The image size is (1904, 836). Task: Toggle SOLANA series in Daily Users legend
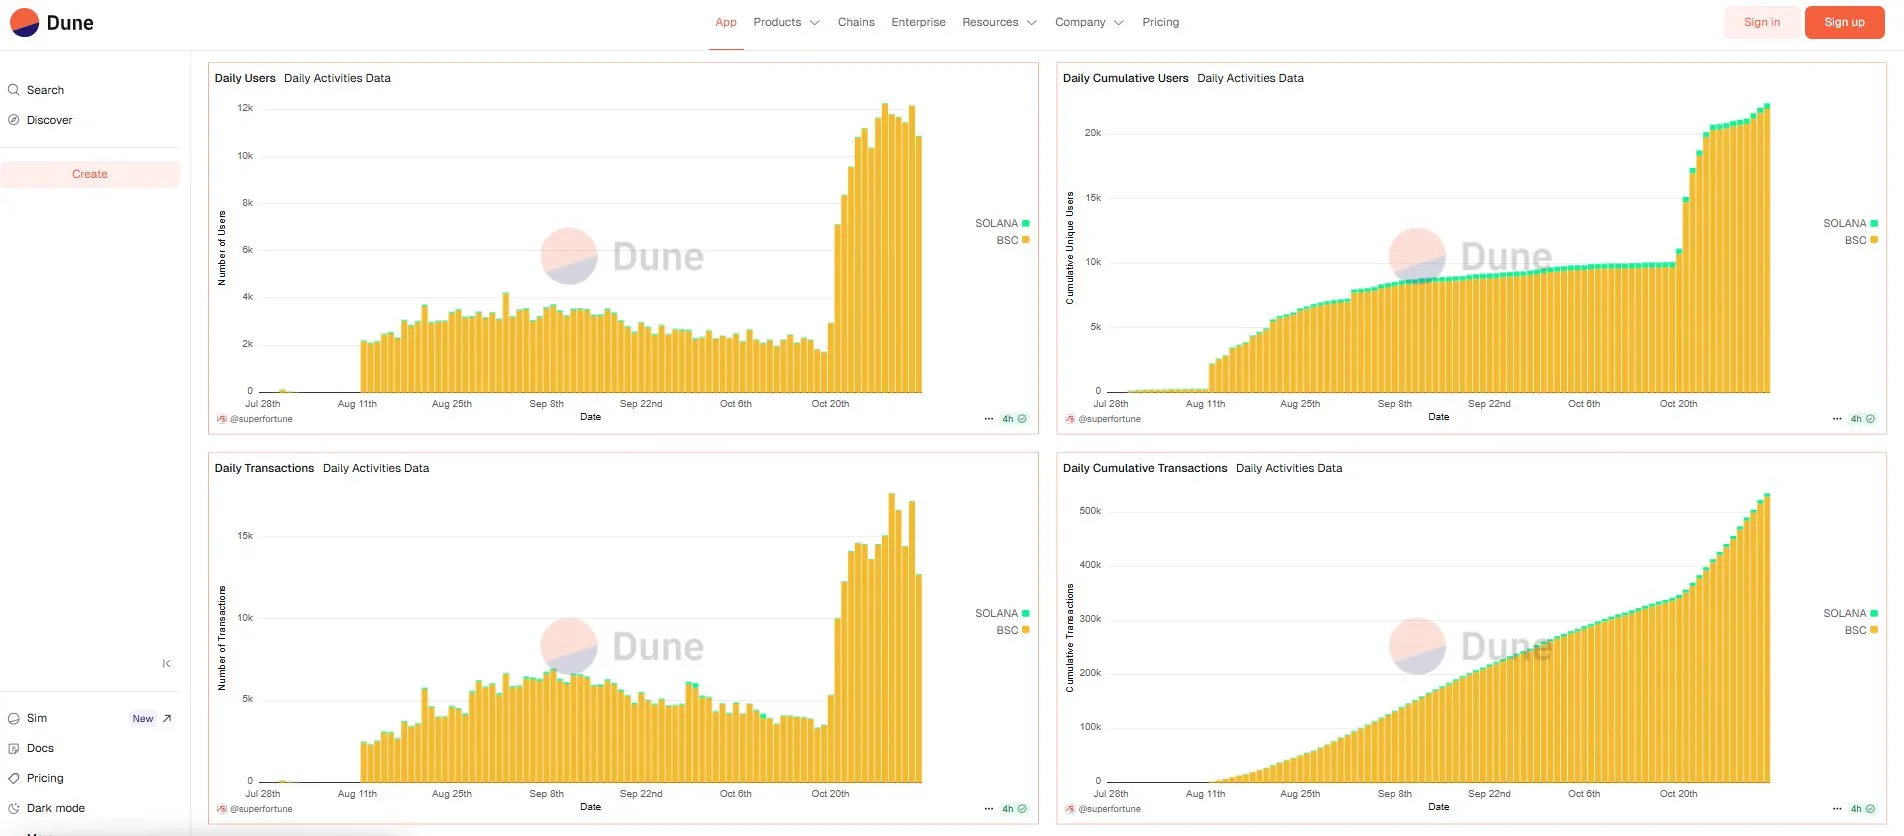pyautogui.click(x=1001, y=224)
